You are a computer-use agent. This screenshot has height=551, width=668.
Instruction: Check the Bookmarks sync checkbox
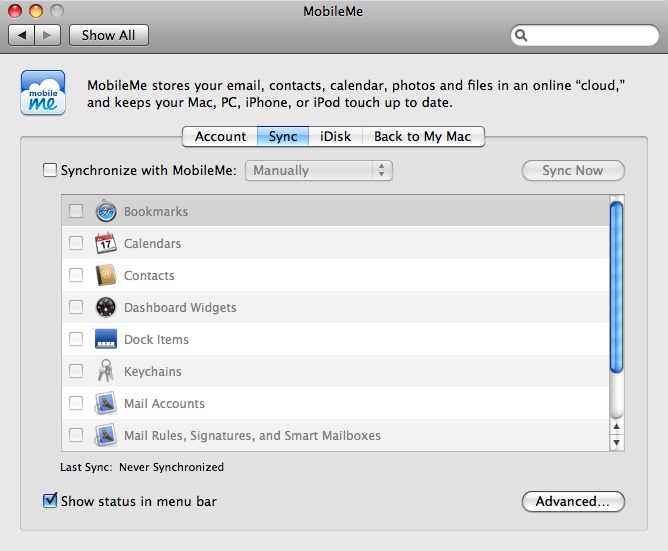click(76, 211)
